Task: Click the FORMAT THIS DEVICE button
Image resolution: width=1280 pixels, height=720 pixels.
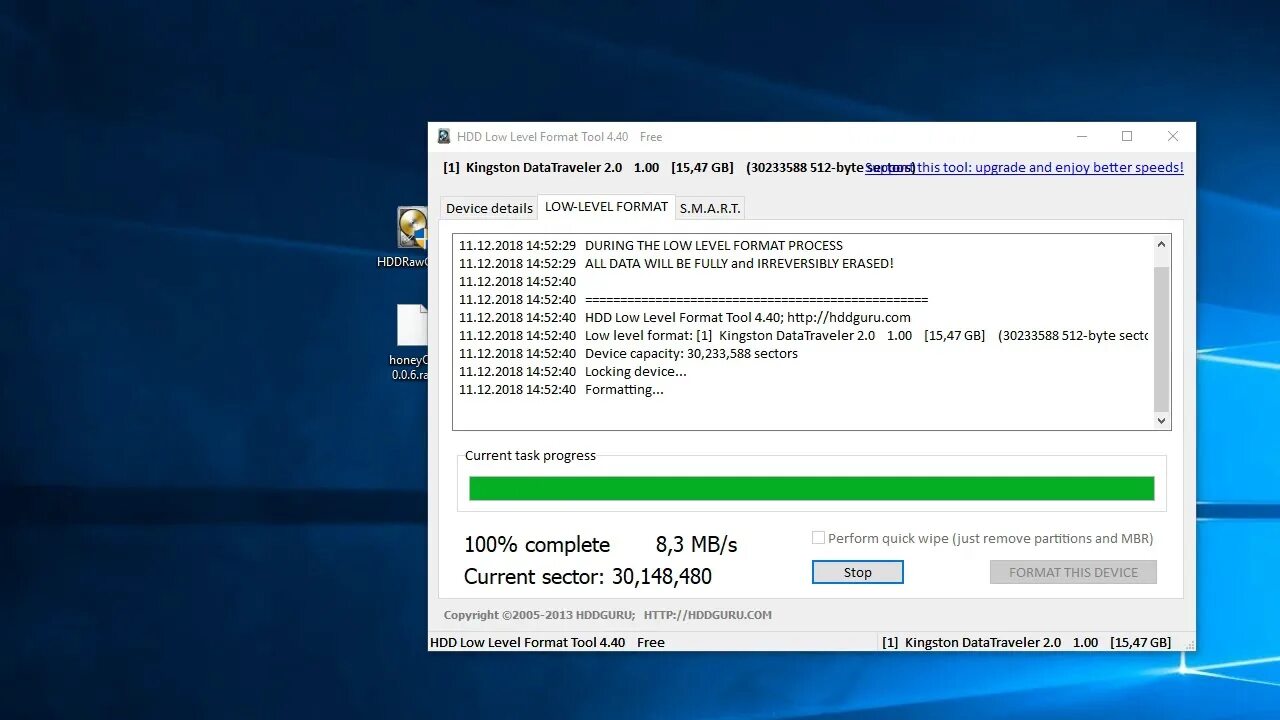Action: point(1073,572)
